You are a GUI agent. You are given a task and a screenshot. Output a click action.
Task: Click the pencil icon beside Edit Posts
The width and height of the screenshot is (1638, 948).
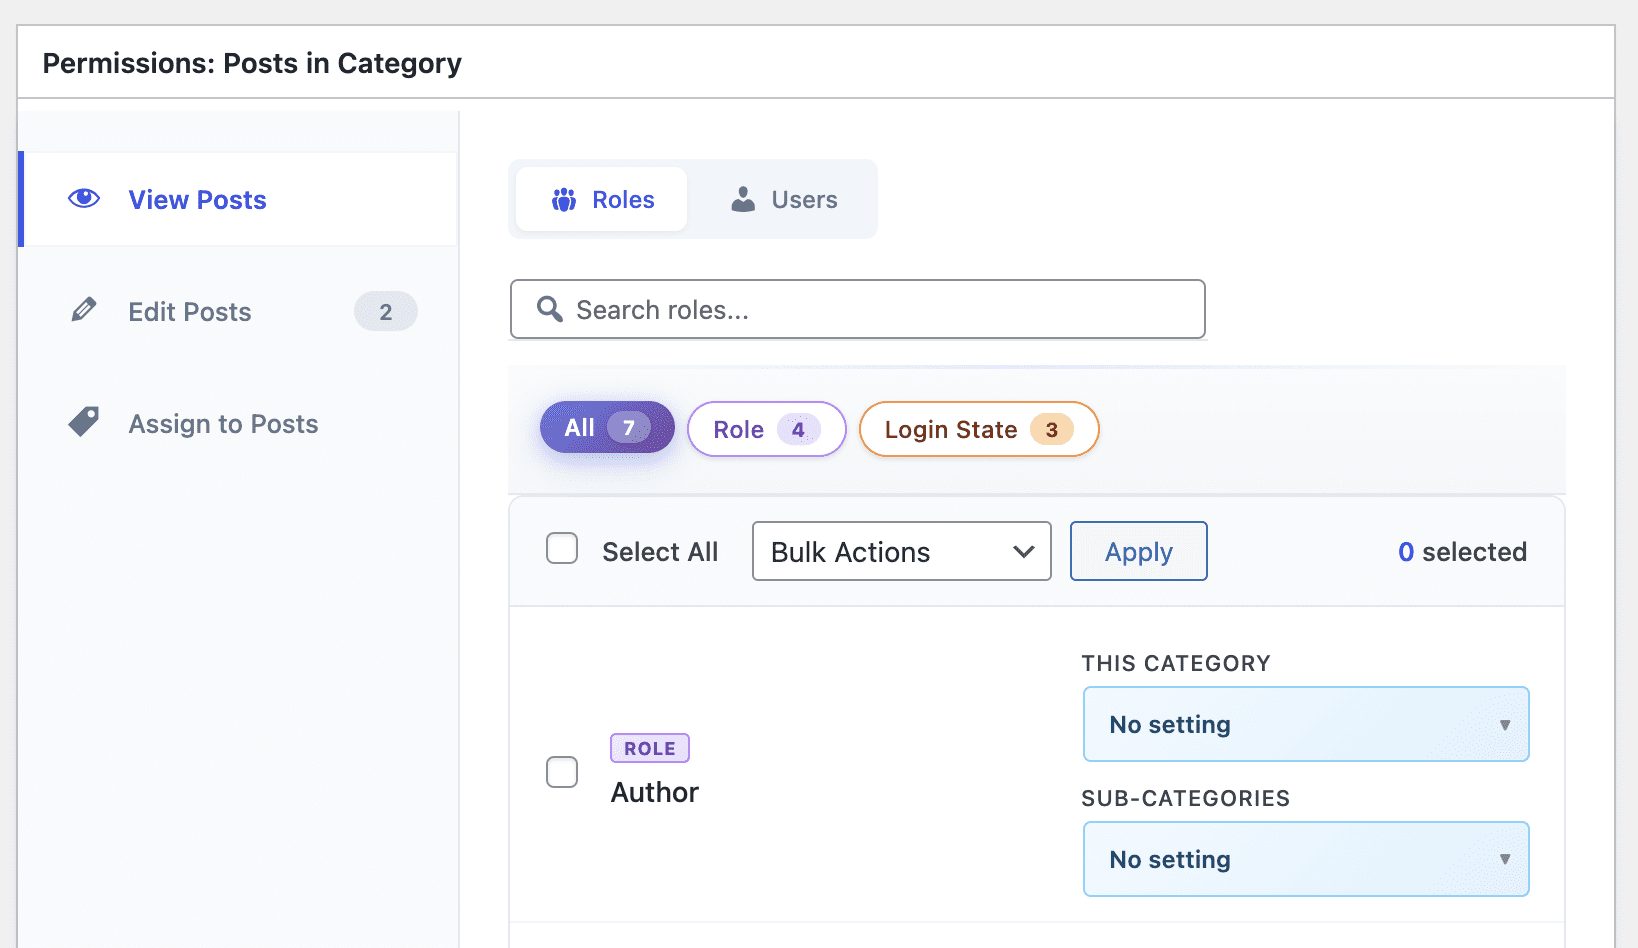pyautogui.click(x=84, y=310)
